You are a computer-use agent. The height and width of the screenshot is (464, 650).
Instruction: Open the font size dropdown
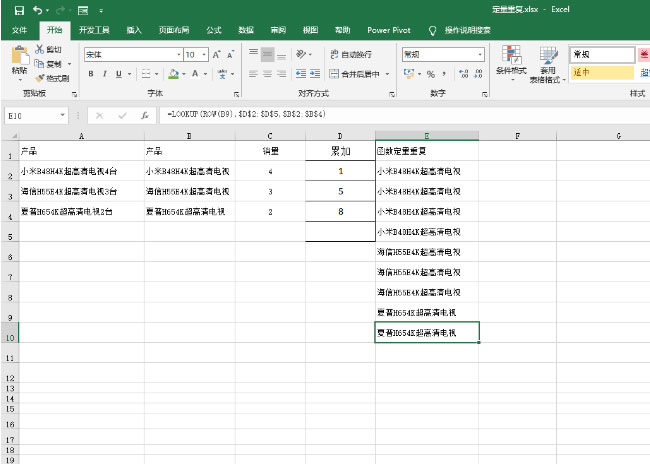(x=204, y=54)
